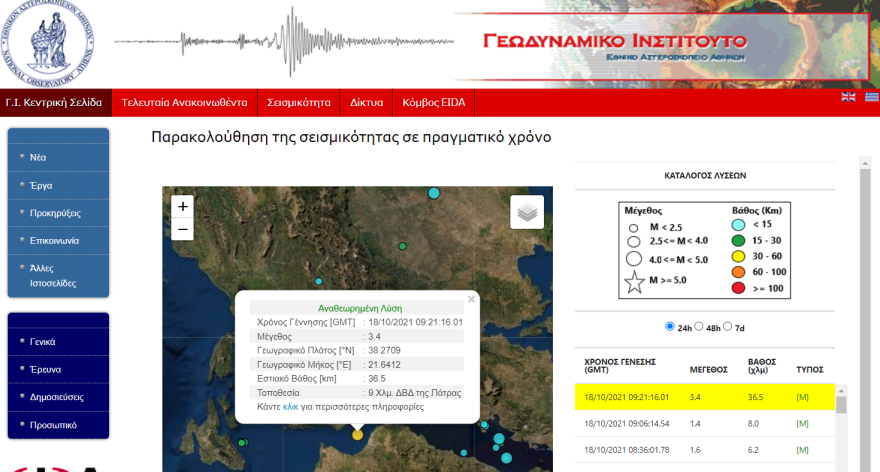Click the National Observatory of Athens logo
The image size is (880, 472).
click(x=47, y=44)
